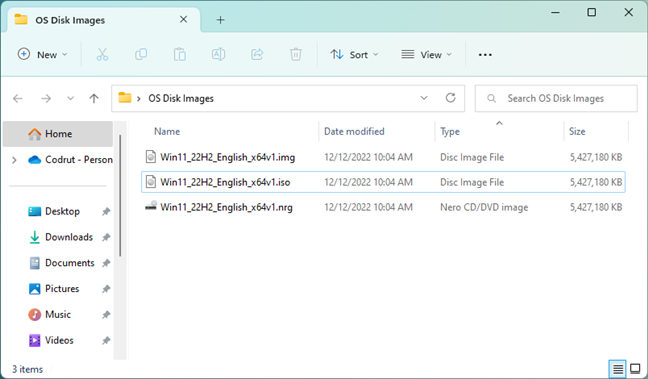Click the Delete trash icon
648x379 pixels.
[295, 55]
